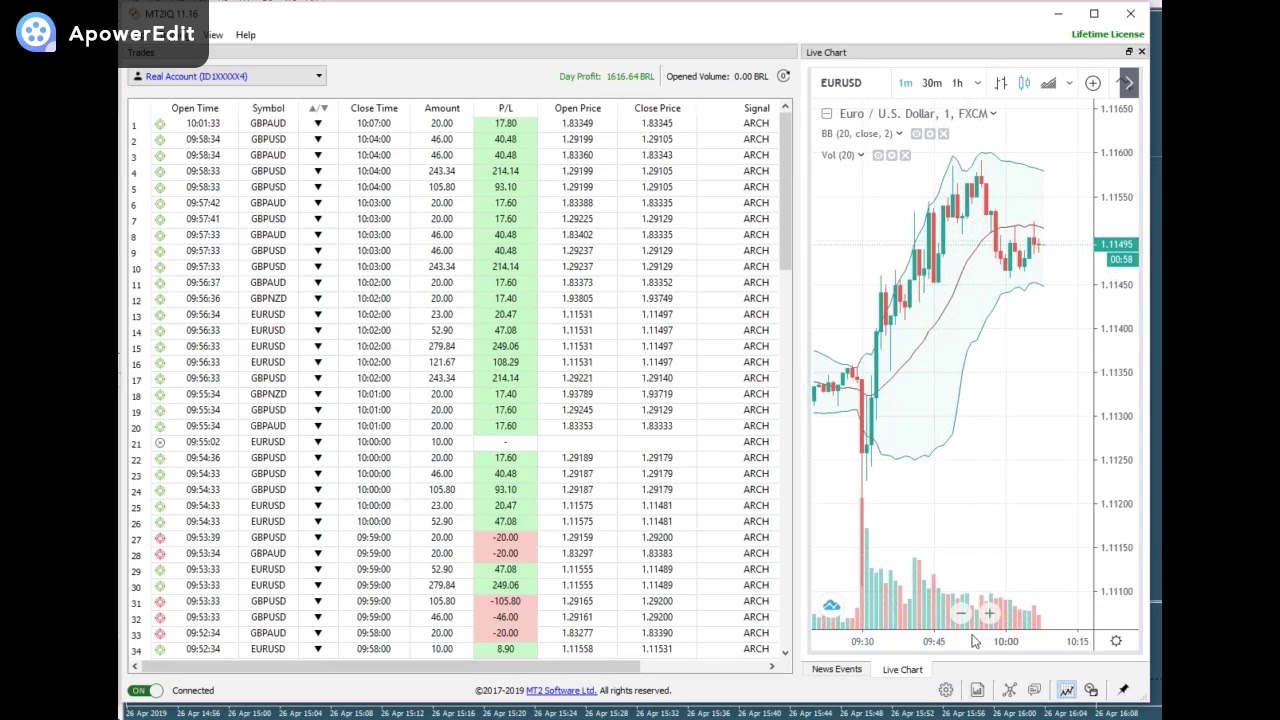The width and height of the screenshot is (1280, 720).
Task: Hide the BB indicator eye icon
Action: (x=916, y=134)
